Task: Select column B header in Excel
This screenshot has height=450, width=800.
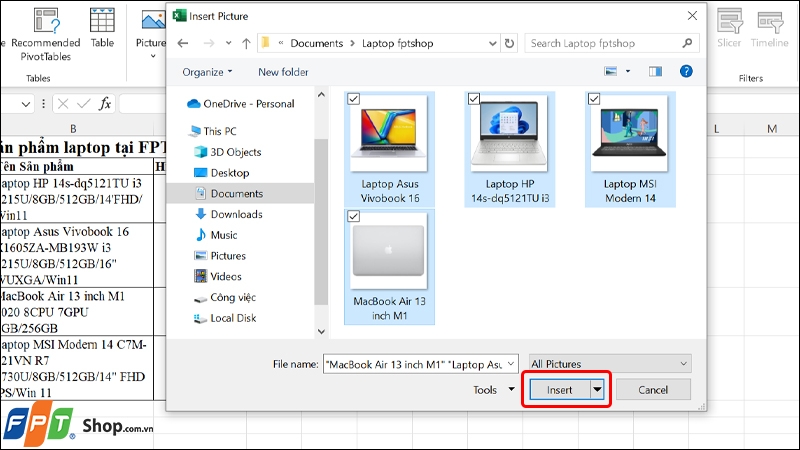Action: [73, 129]
